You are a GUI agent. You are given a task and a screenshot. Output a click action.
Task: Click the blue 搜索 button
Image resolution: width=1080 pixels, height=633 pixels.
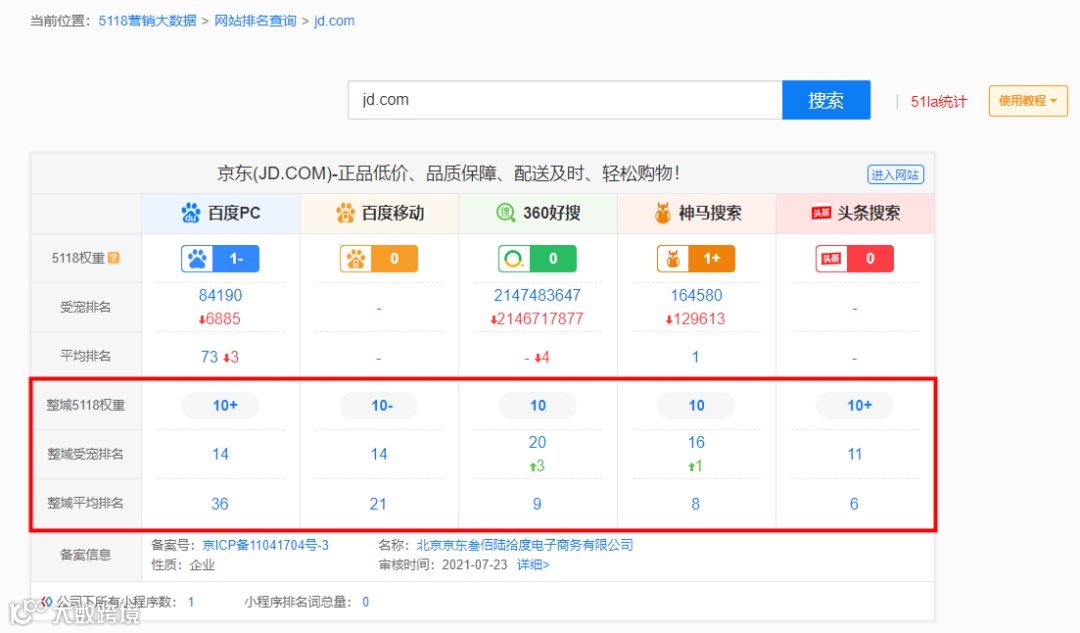pos(826,100)
